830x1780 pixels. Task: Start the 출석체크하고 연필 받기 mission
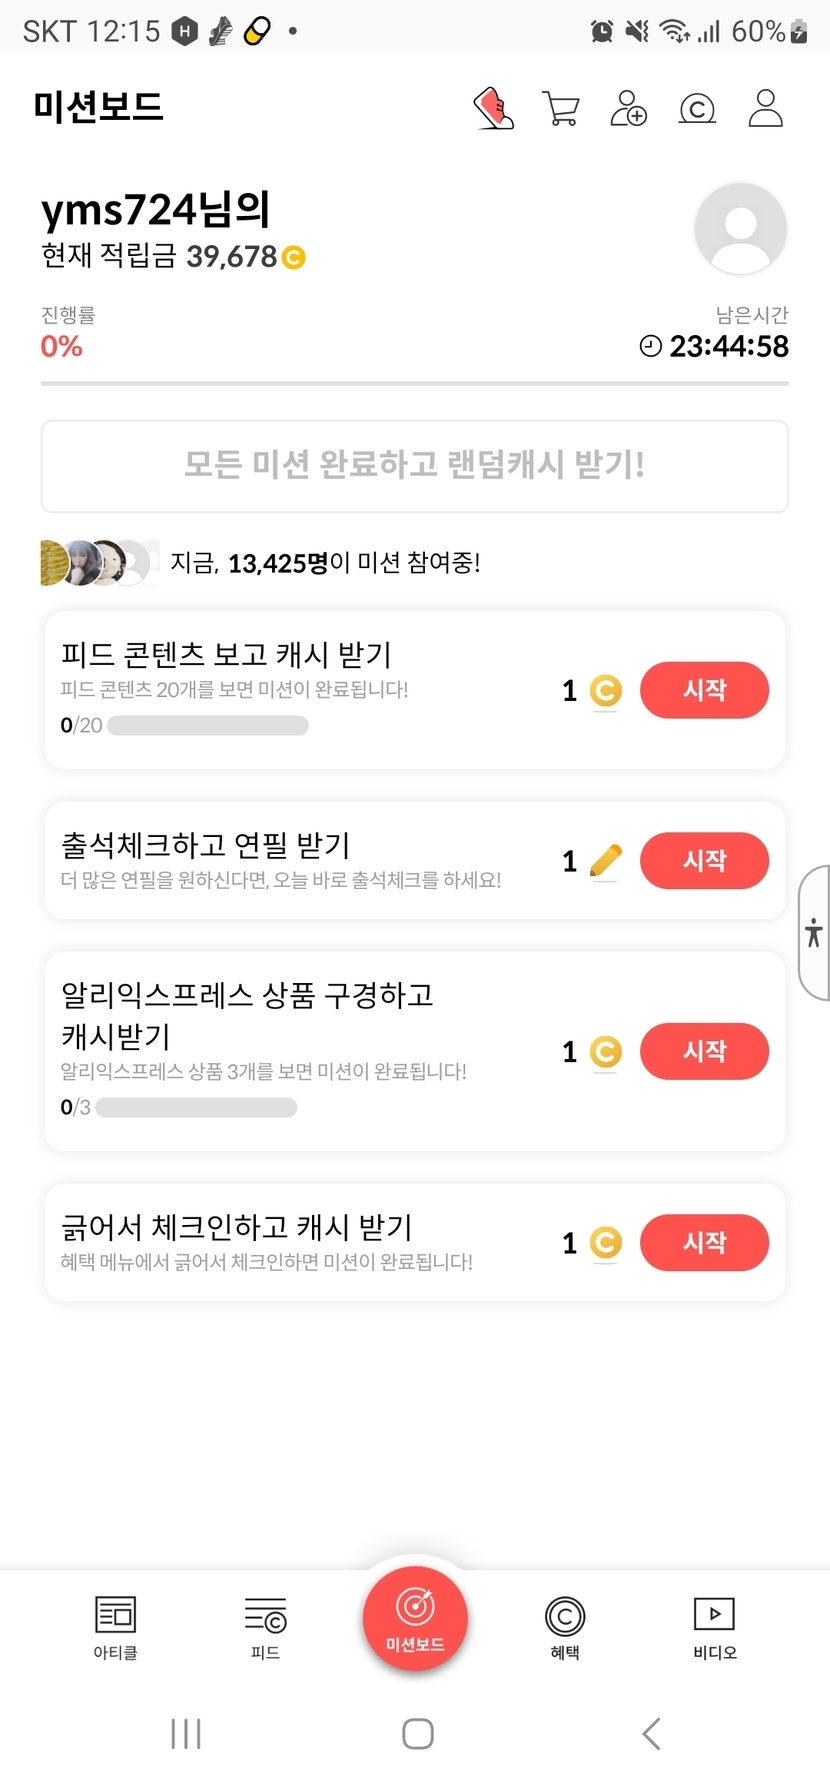[x=704, y=861]
